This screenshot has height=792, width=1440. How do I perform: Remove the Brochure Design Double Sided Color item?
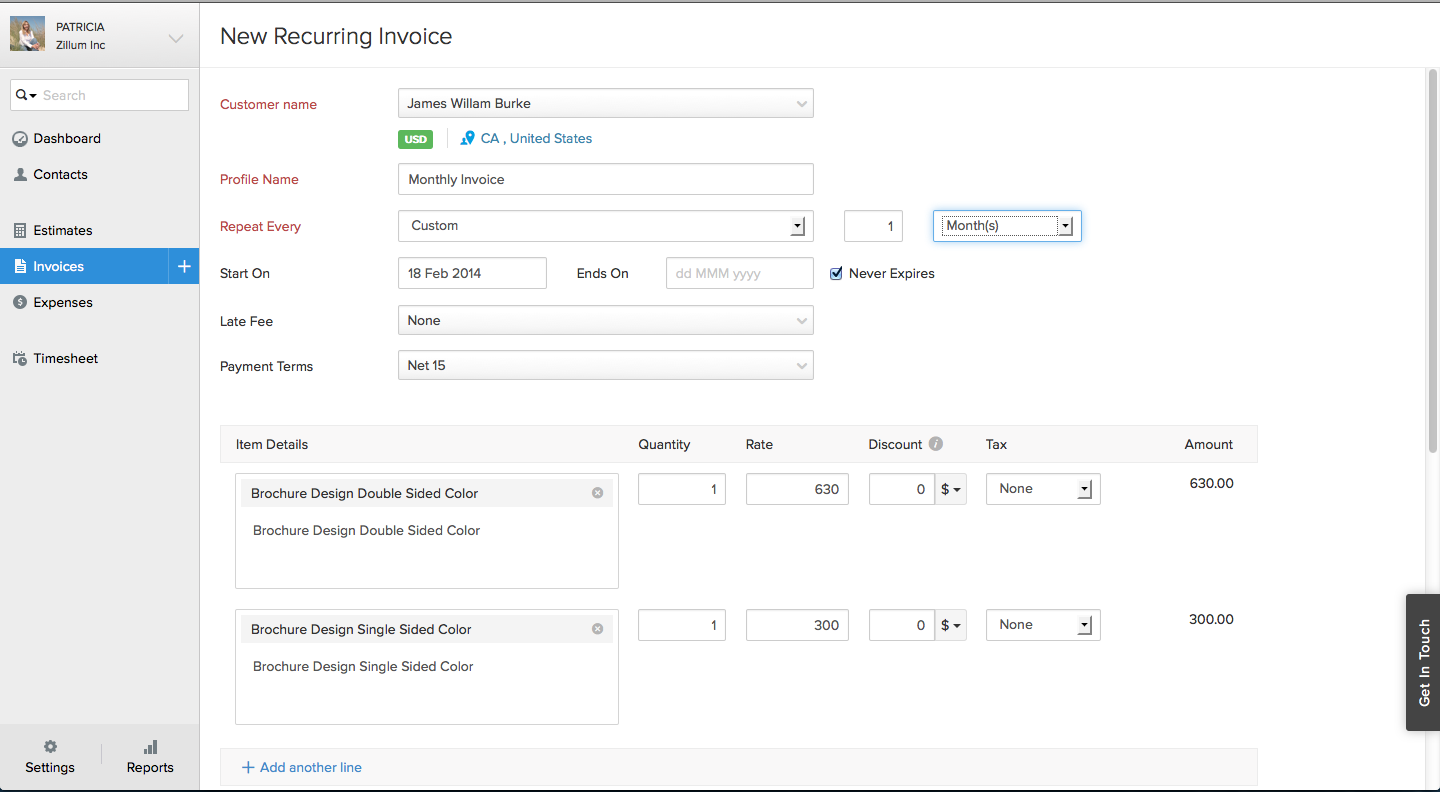(x=597, y=492)
